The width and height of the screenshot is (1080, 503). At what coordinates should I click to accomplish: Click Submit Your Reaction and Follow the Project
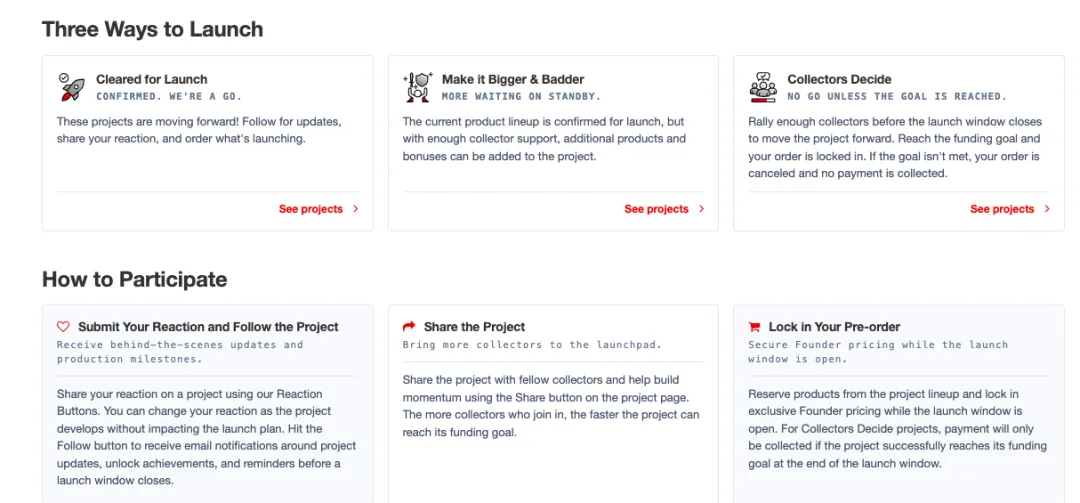(x=209, y=327)
